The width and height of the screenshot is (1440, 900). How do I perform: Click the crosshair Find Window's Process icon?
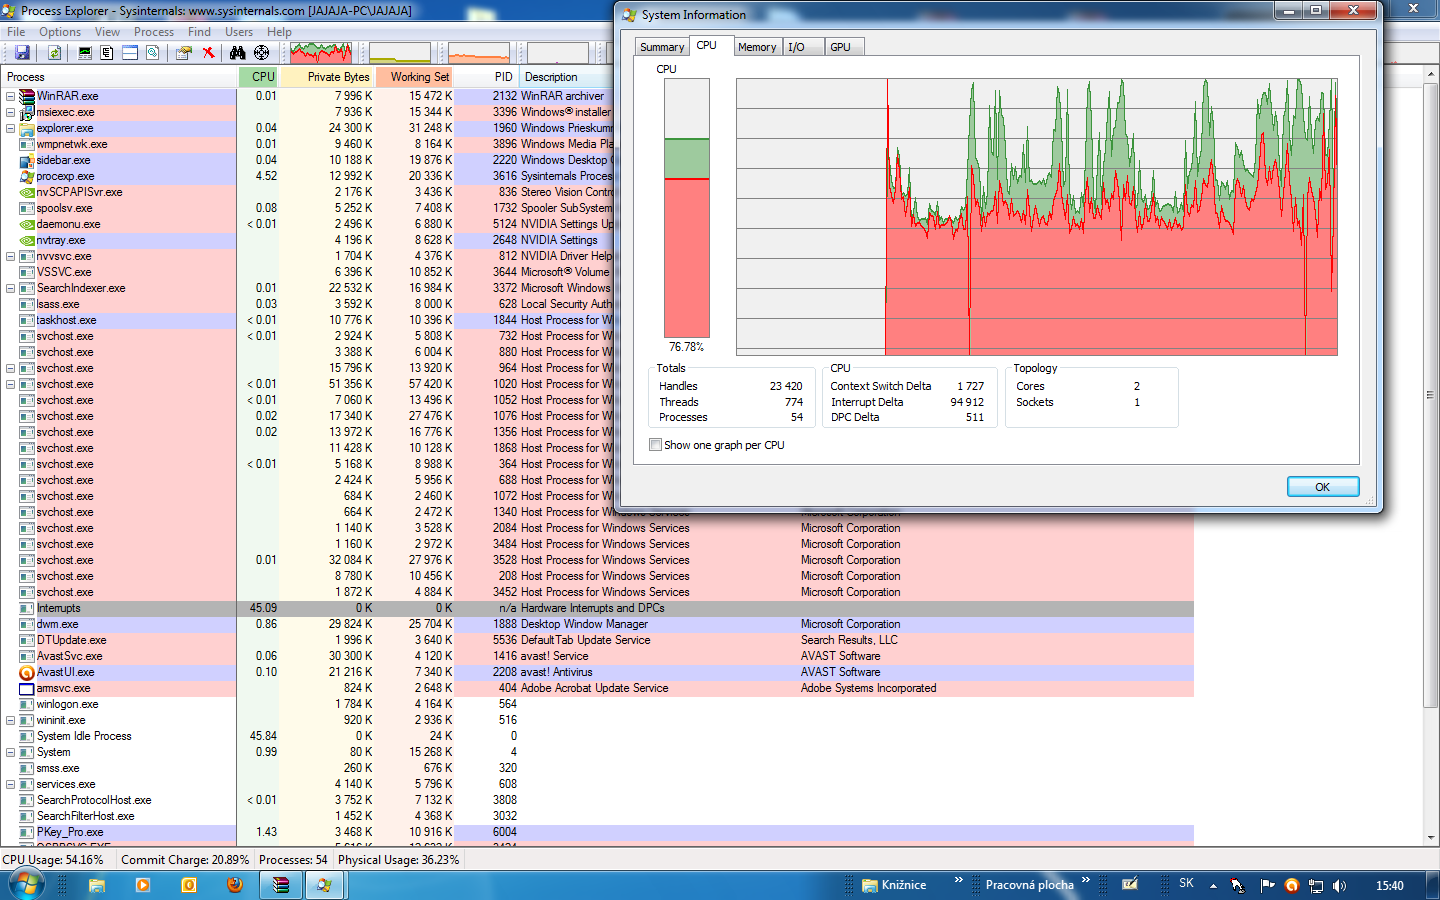click(x=262, y=53)
